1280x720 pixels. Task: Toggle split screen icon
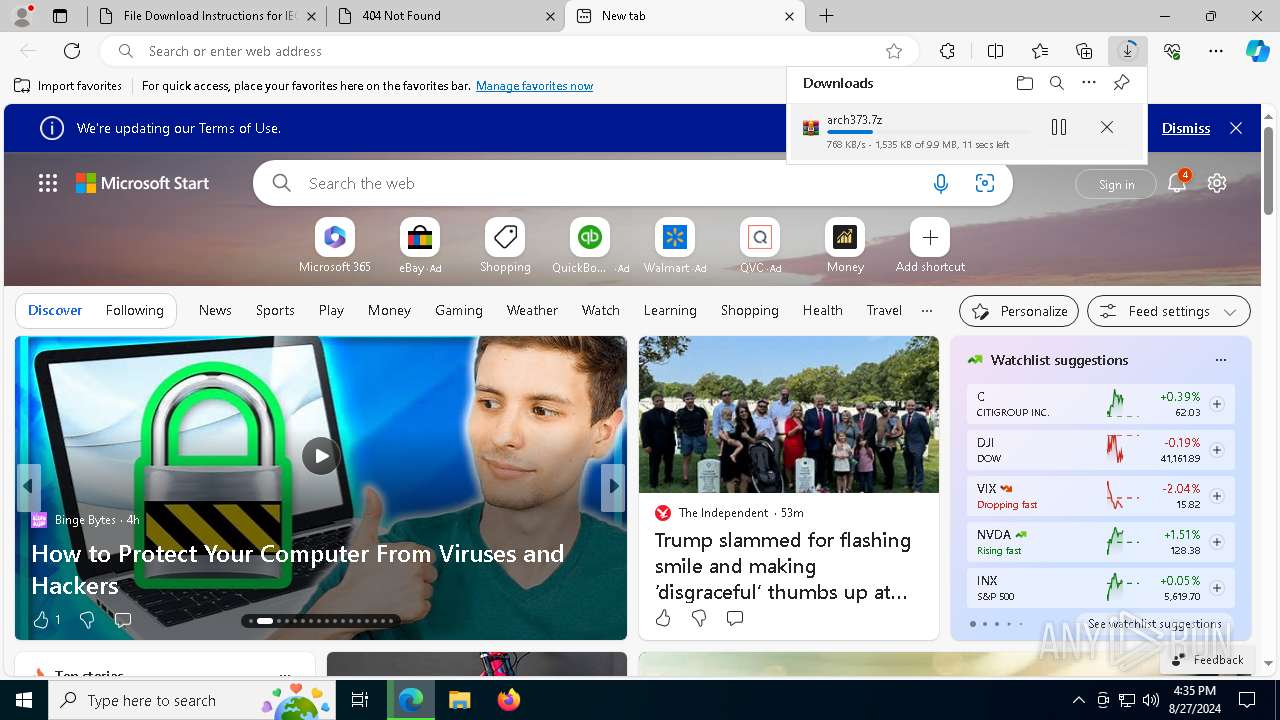point(995,51)
